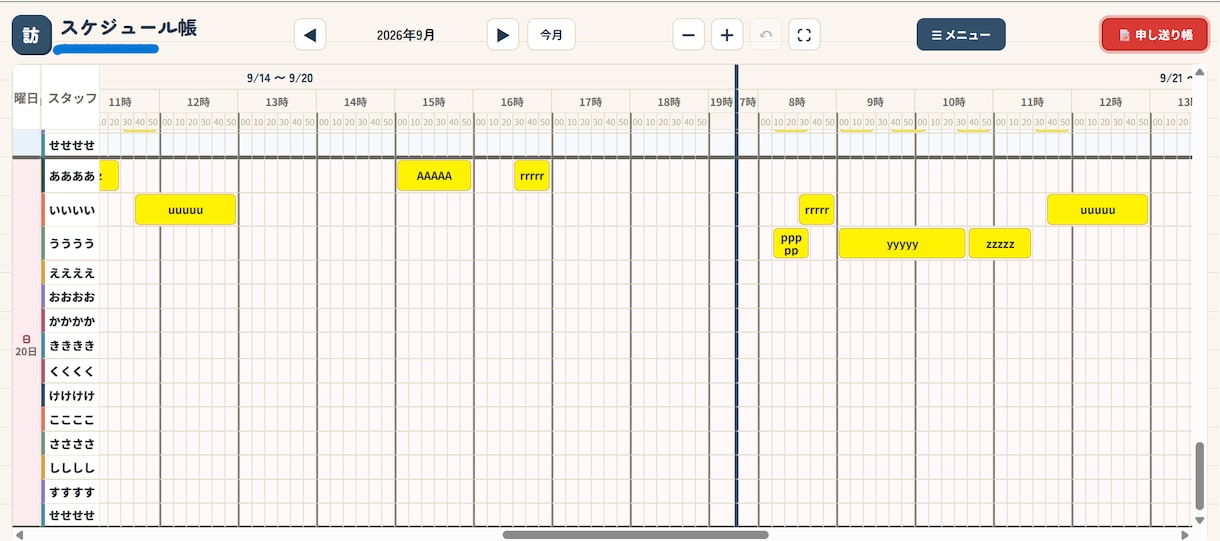
Task: Click the dark blue current-time marker line
Action: (x=736, y=295)
